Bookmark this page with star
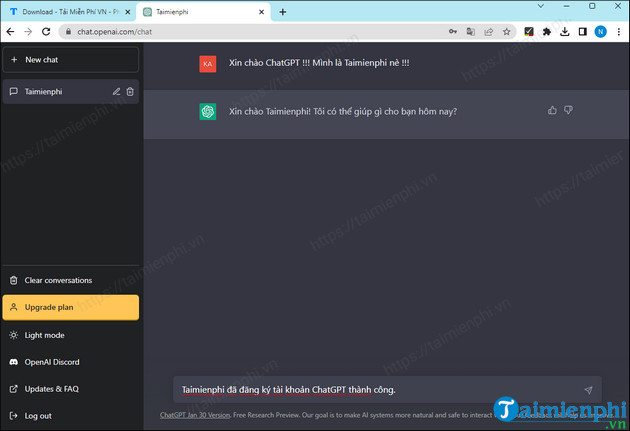Viewport: 630px width, 431px height. coord(507,31)
